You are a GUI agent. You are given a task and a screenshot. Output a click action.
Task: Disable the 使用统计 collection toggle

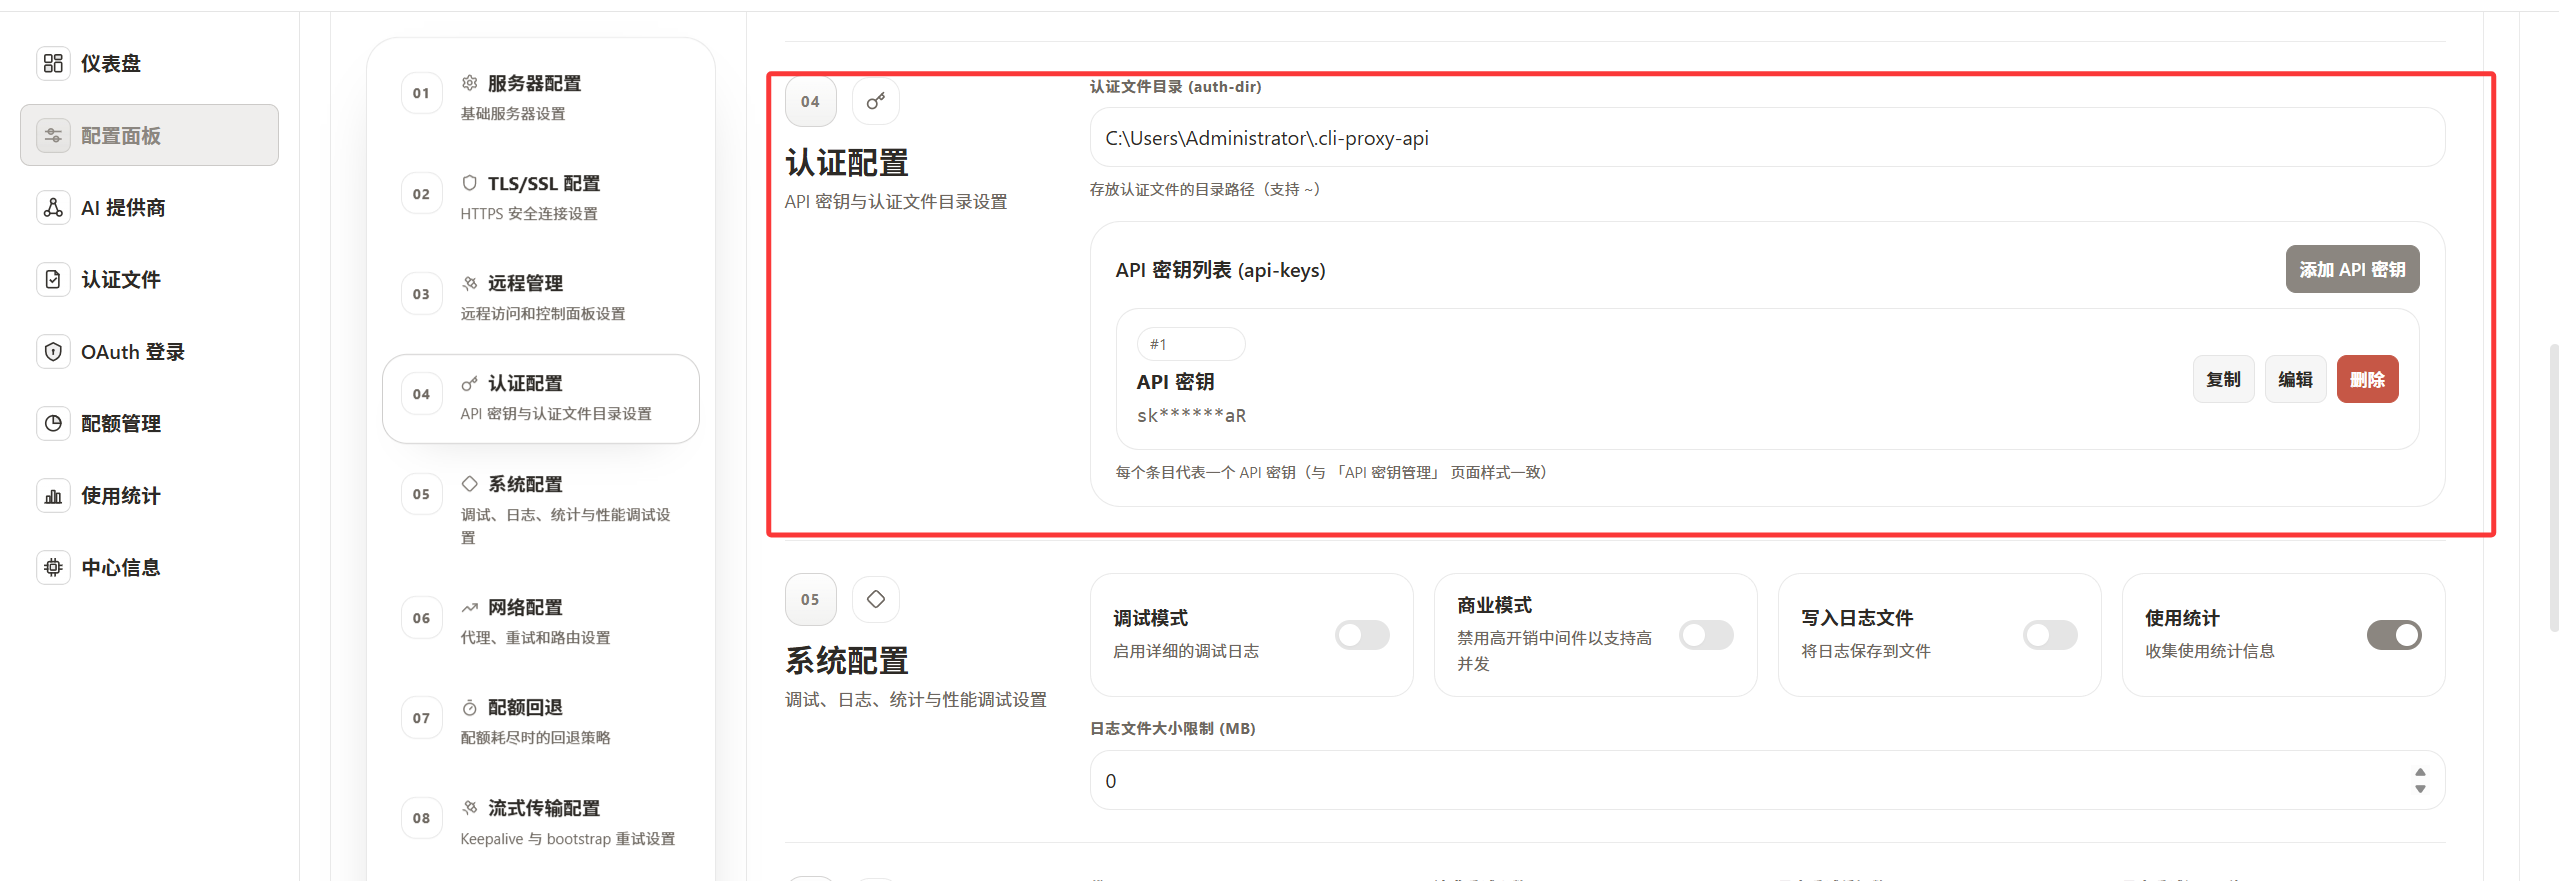[2394, 635]
